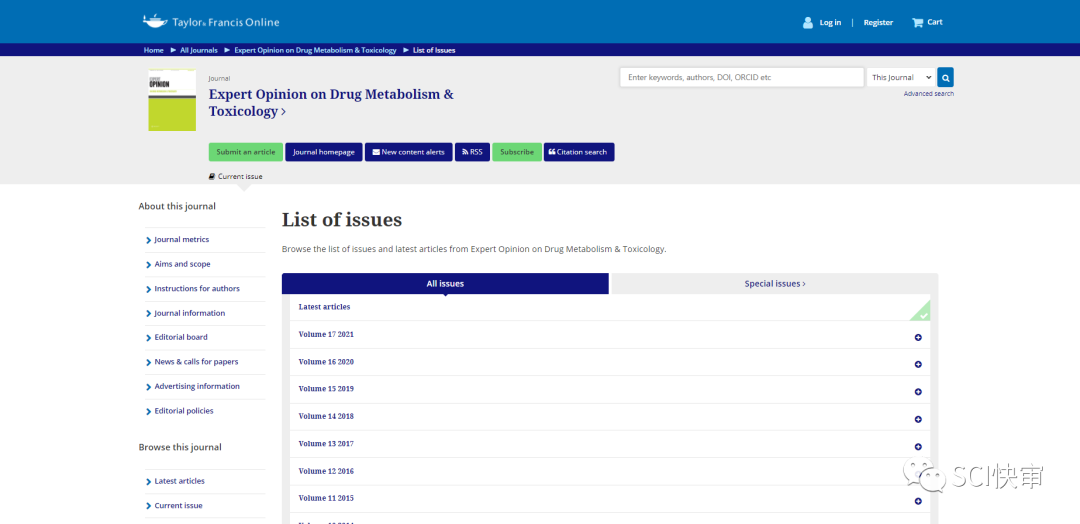Open Editorial board in sidebar
This screenshot has width=1080, height=524.
[x=181, y=337]
